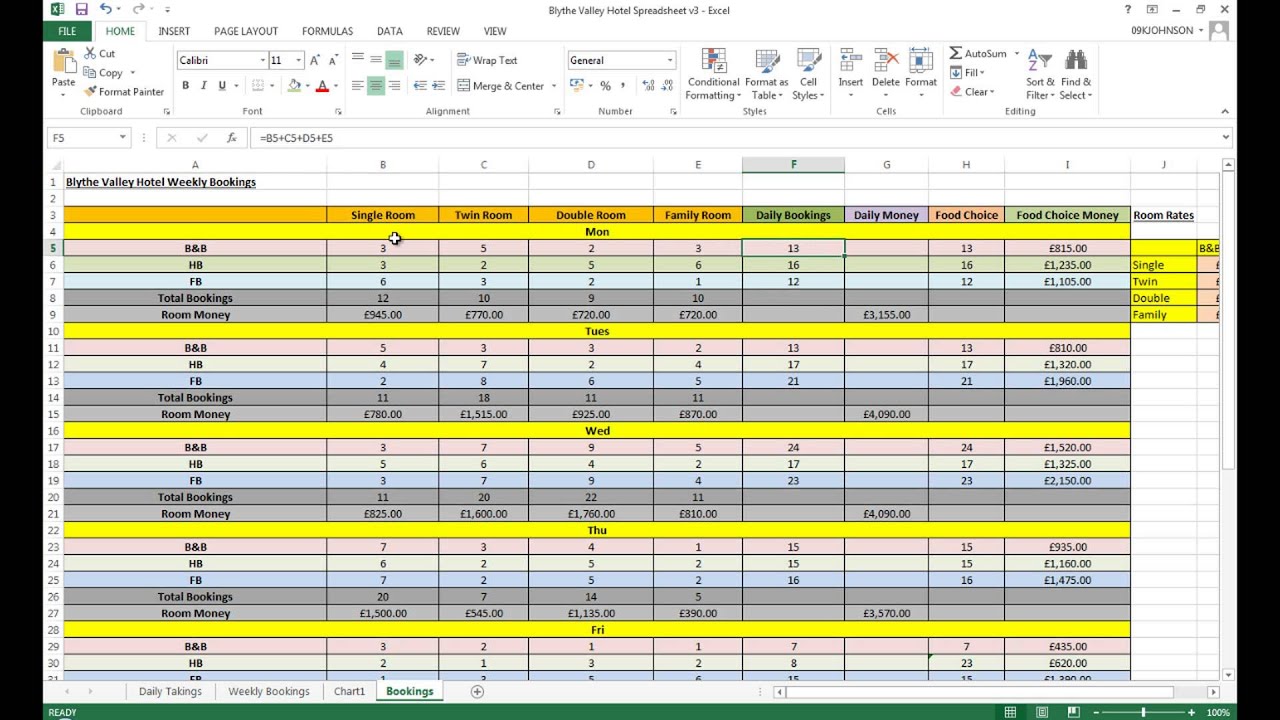Switch to the PAGE LAYOUT tab
Image resolution: width=1280 pixels, height=720 pixels.
tap(246, 31)
